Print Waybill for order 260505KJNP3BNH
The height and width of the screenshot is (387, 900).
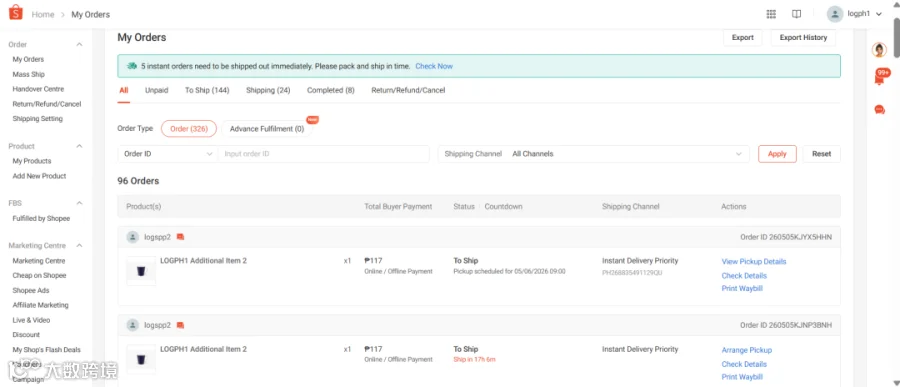(742, 377)
